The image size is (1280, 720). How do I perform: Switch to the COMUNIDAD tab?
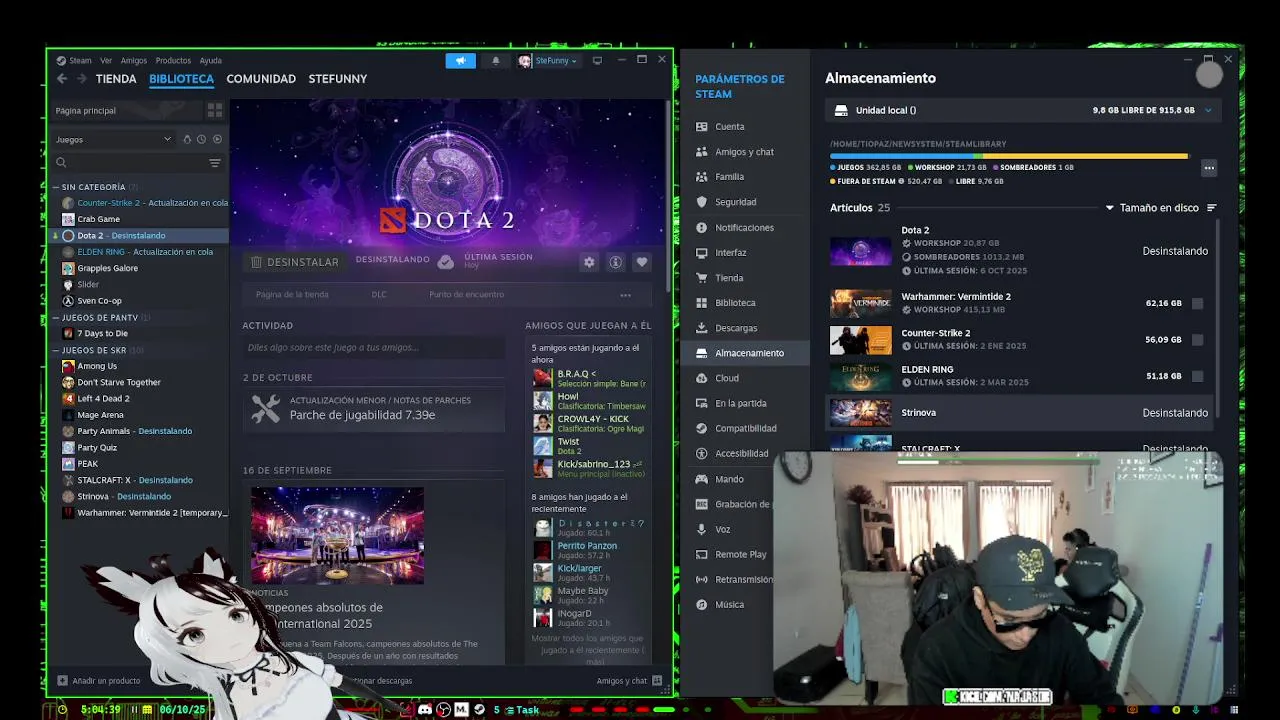click(261, 79)
